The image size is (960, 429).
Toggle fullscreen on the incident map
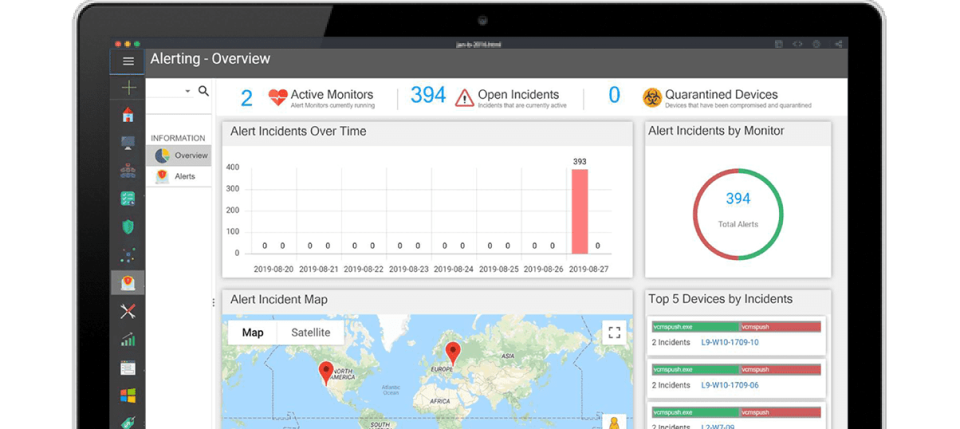pos(614,332)
